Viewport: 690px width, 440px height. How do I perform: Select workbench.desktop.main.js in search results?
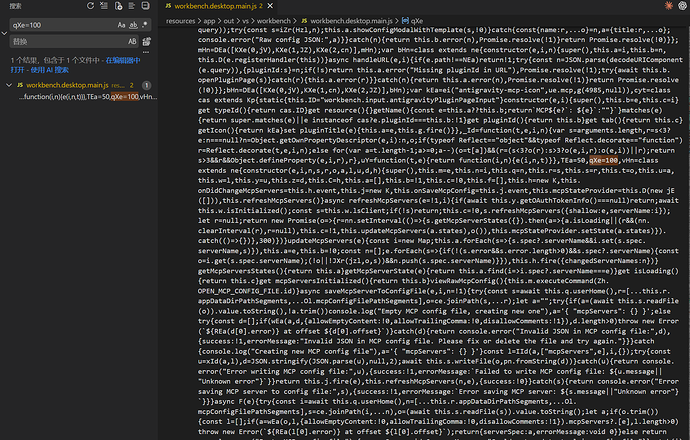pyautogui.click(x=67, y=85)
